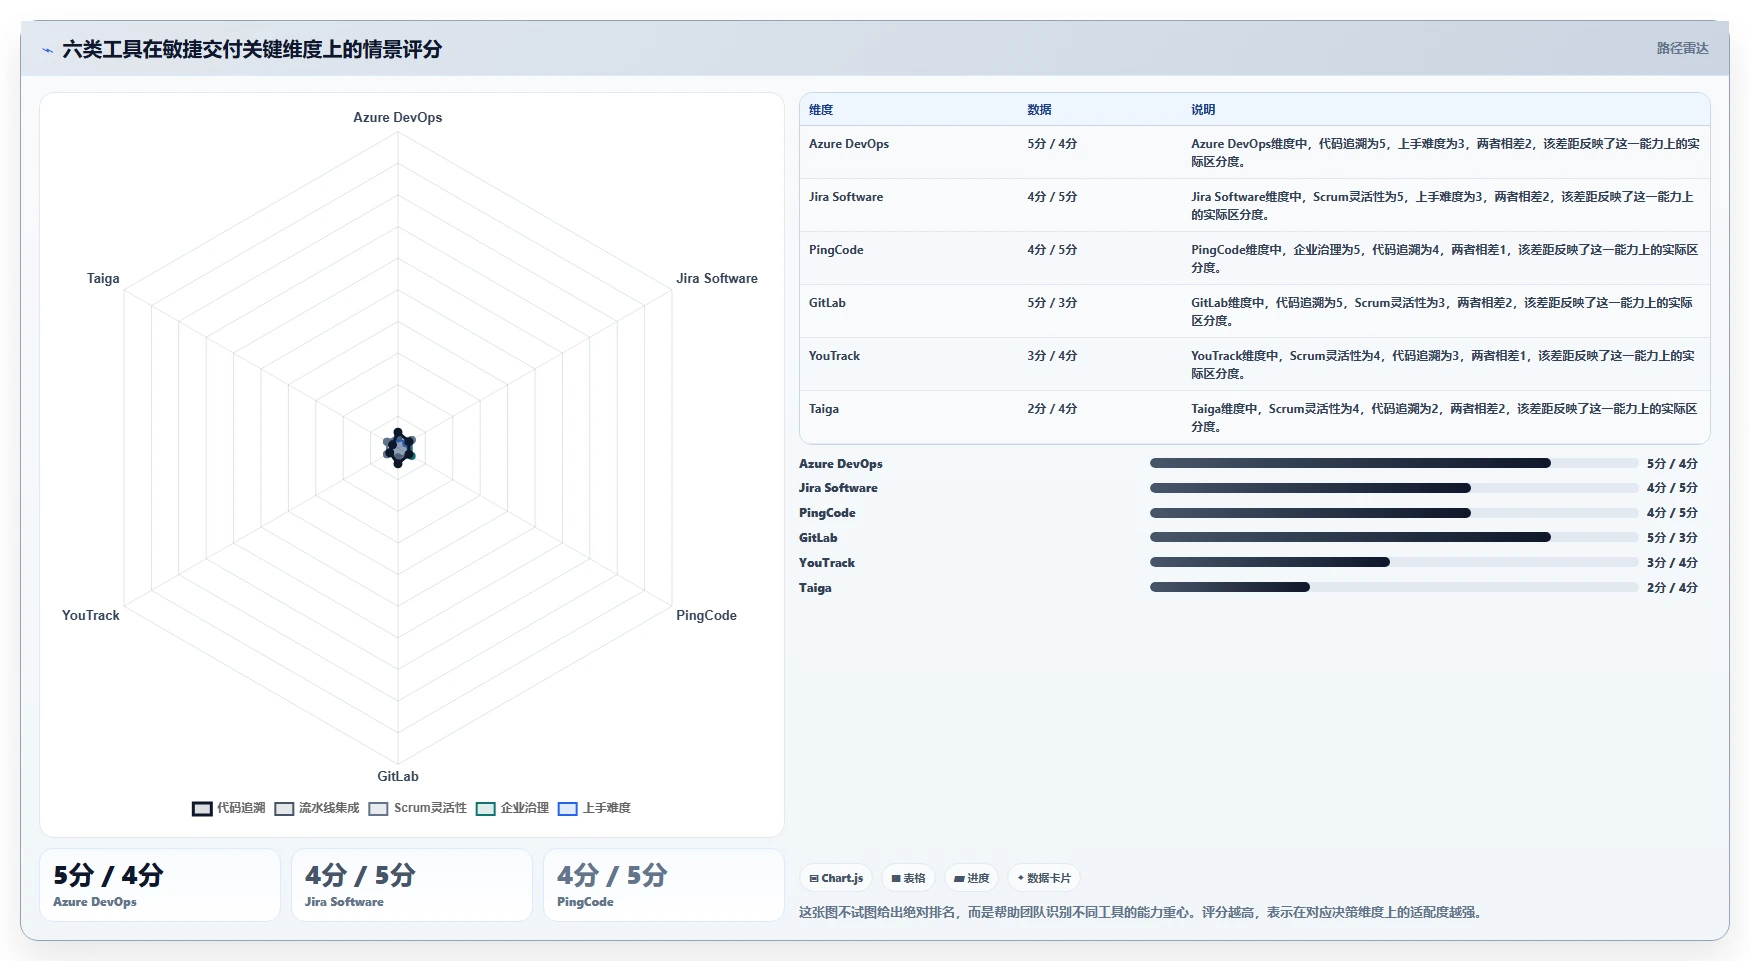The image size is (1750, 961).
Task: Click the 进度 tag chip
Action: [x=971, y=878]
